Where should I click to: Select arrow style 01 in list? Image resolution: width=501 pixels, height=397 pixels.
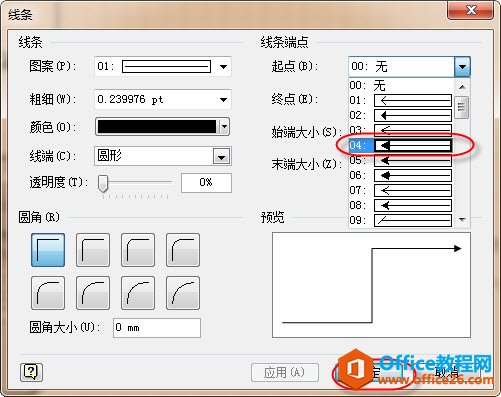click(401, 100)
